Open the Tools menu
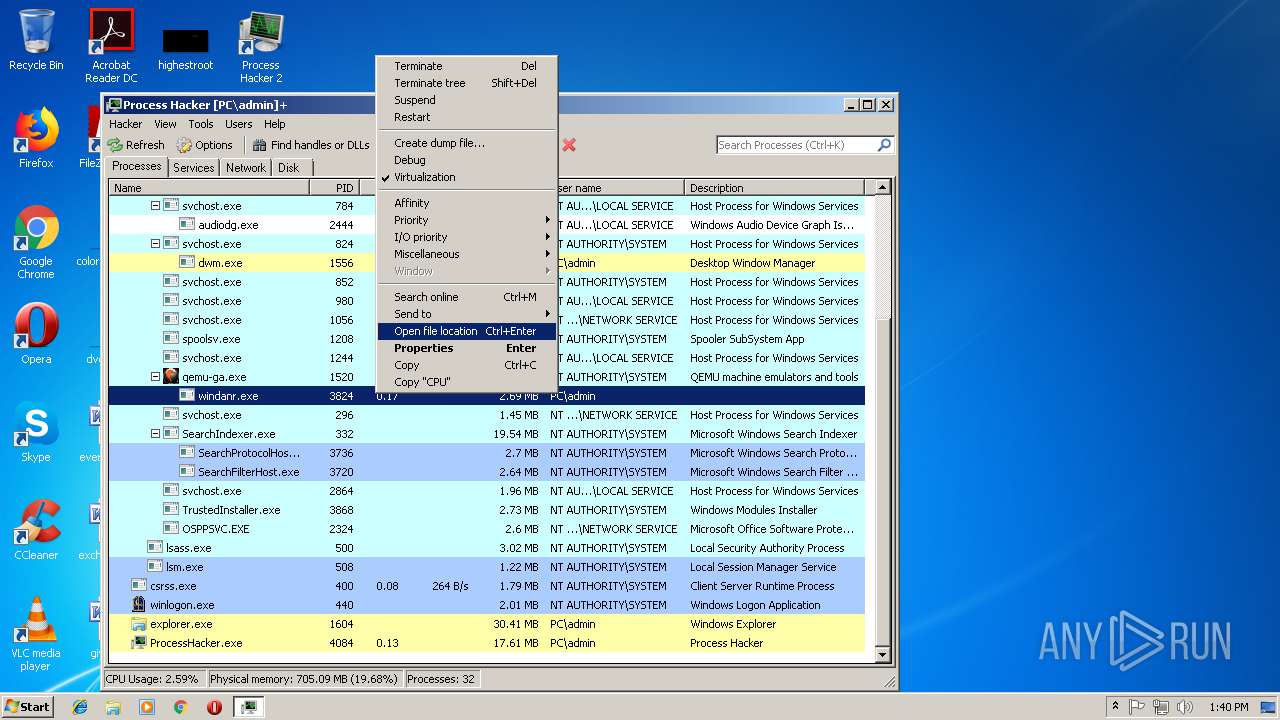Viewport: 1280px width, 720px height. click(x=201, y=124)
